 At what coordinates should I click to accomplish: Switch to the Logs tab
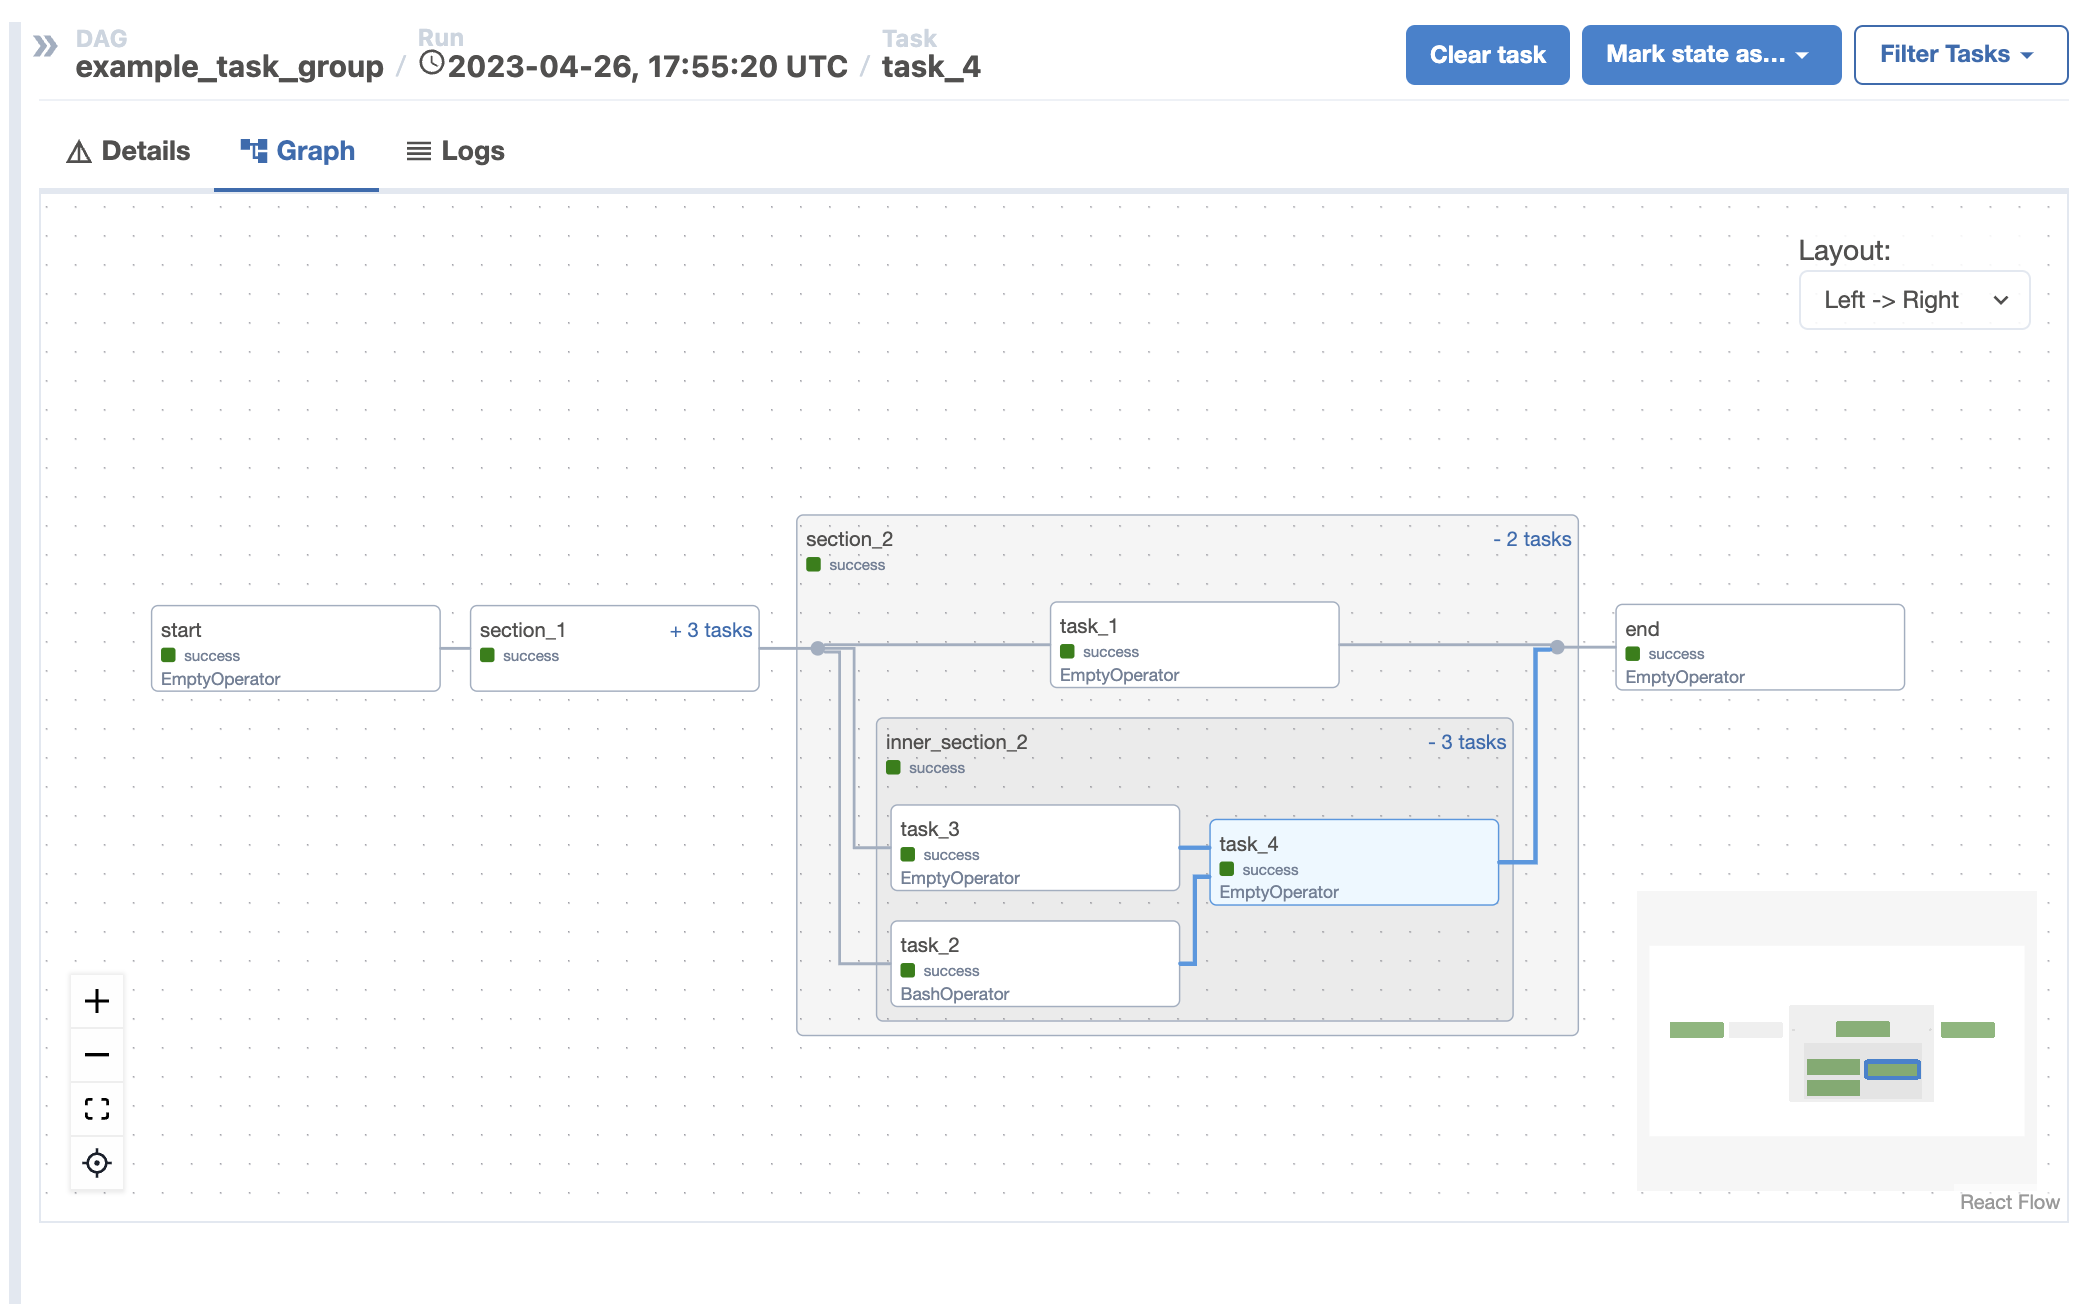pyautogui.click(x=456, y=151)
